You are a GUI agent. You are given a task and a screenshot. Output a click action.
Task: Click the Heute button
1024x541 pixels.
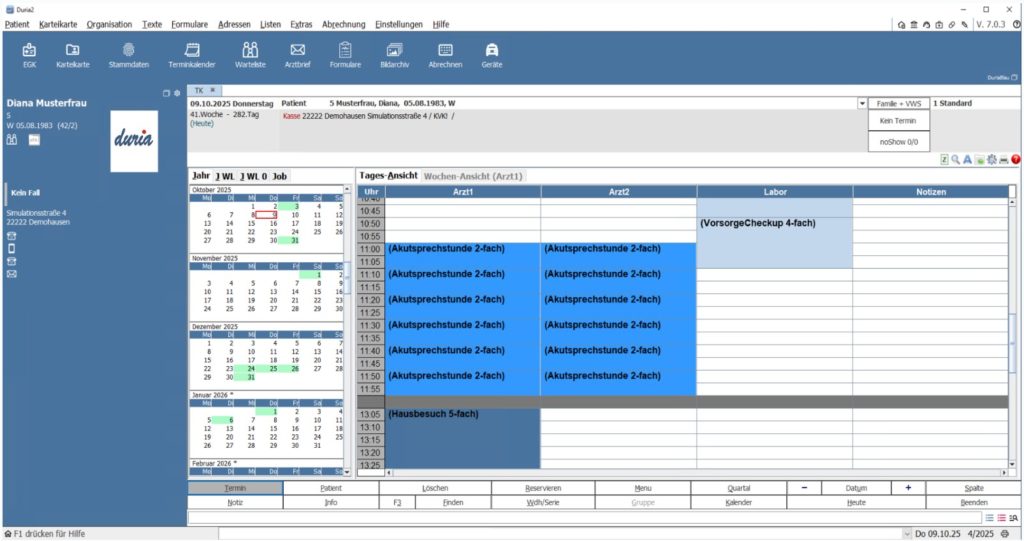coord(856,502)
